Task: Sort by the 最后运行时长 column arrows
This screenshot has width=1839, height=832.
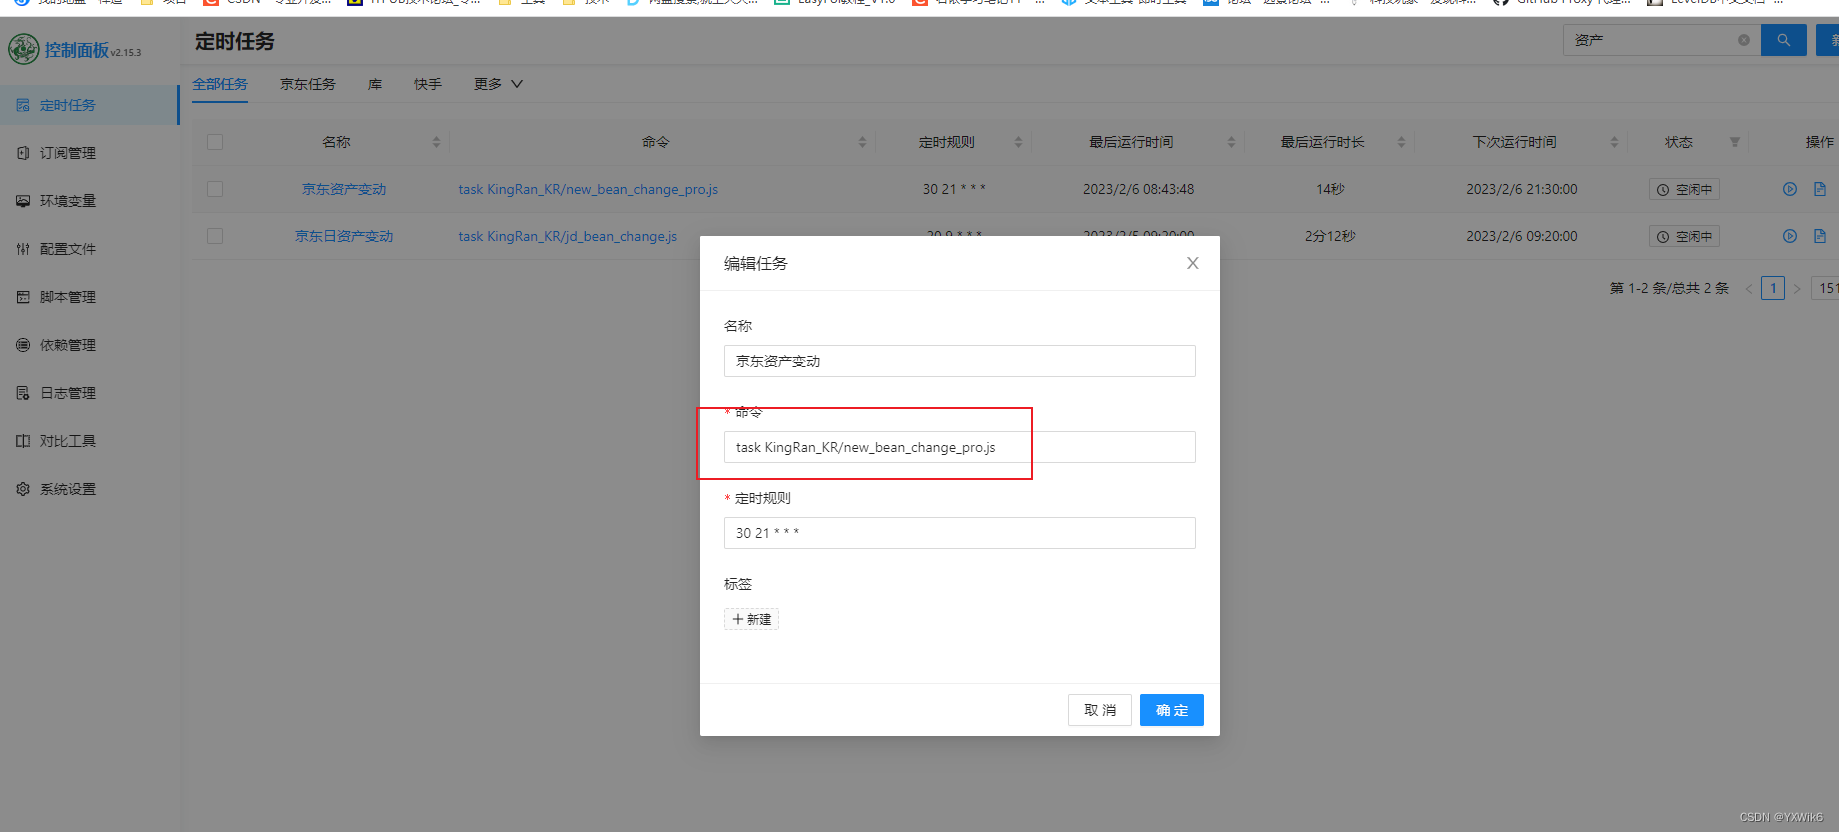Action: click(x=1401, y=142)
